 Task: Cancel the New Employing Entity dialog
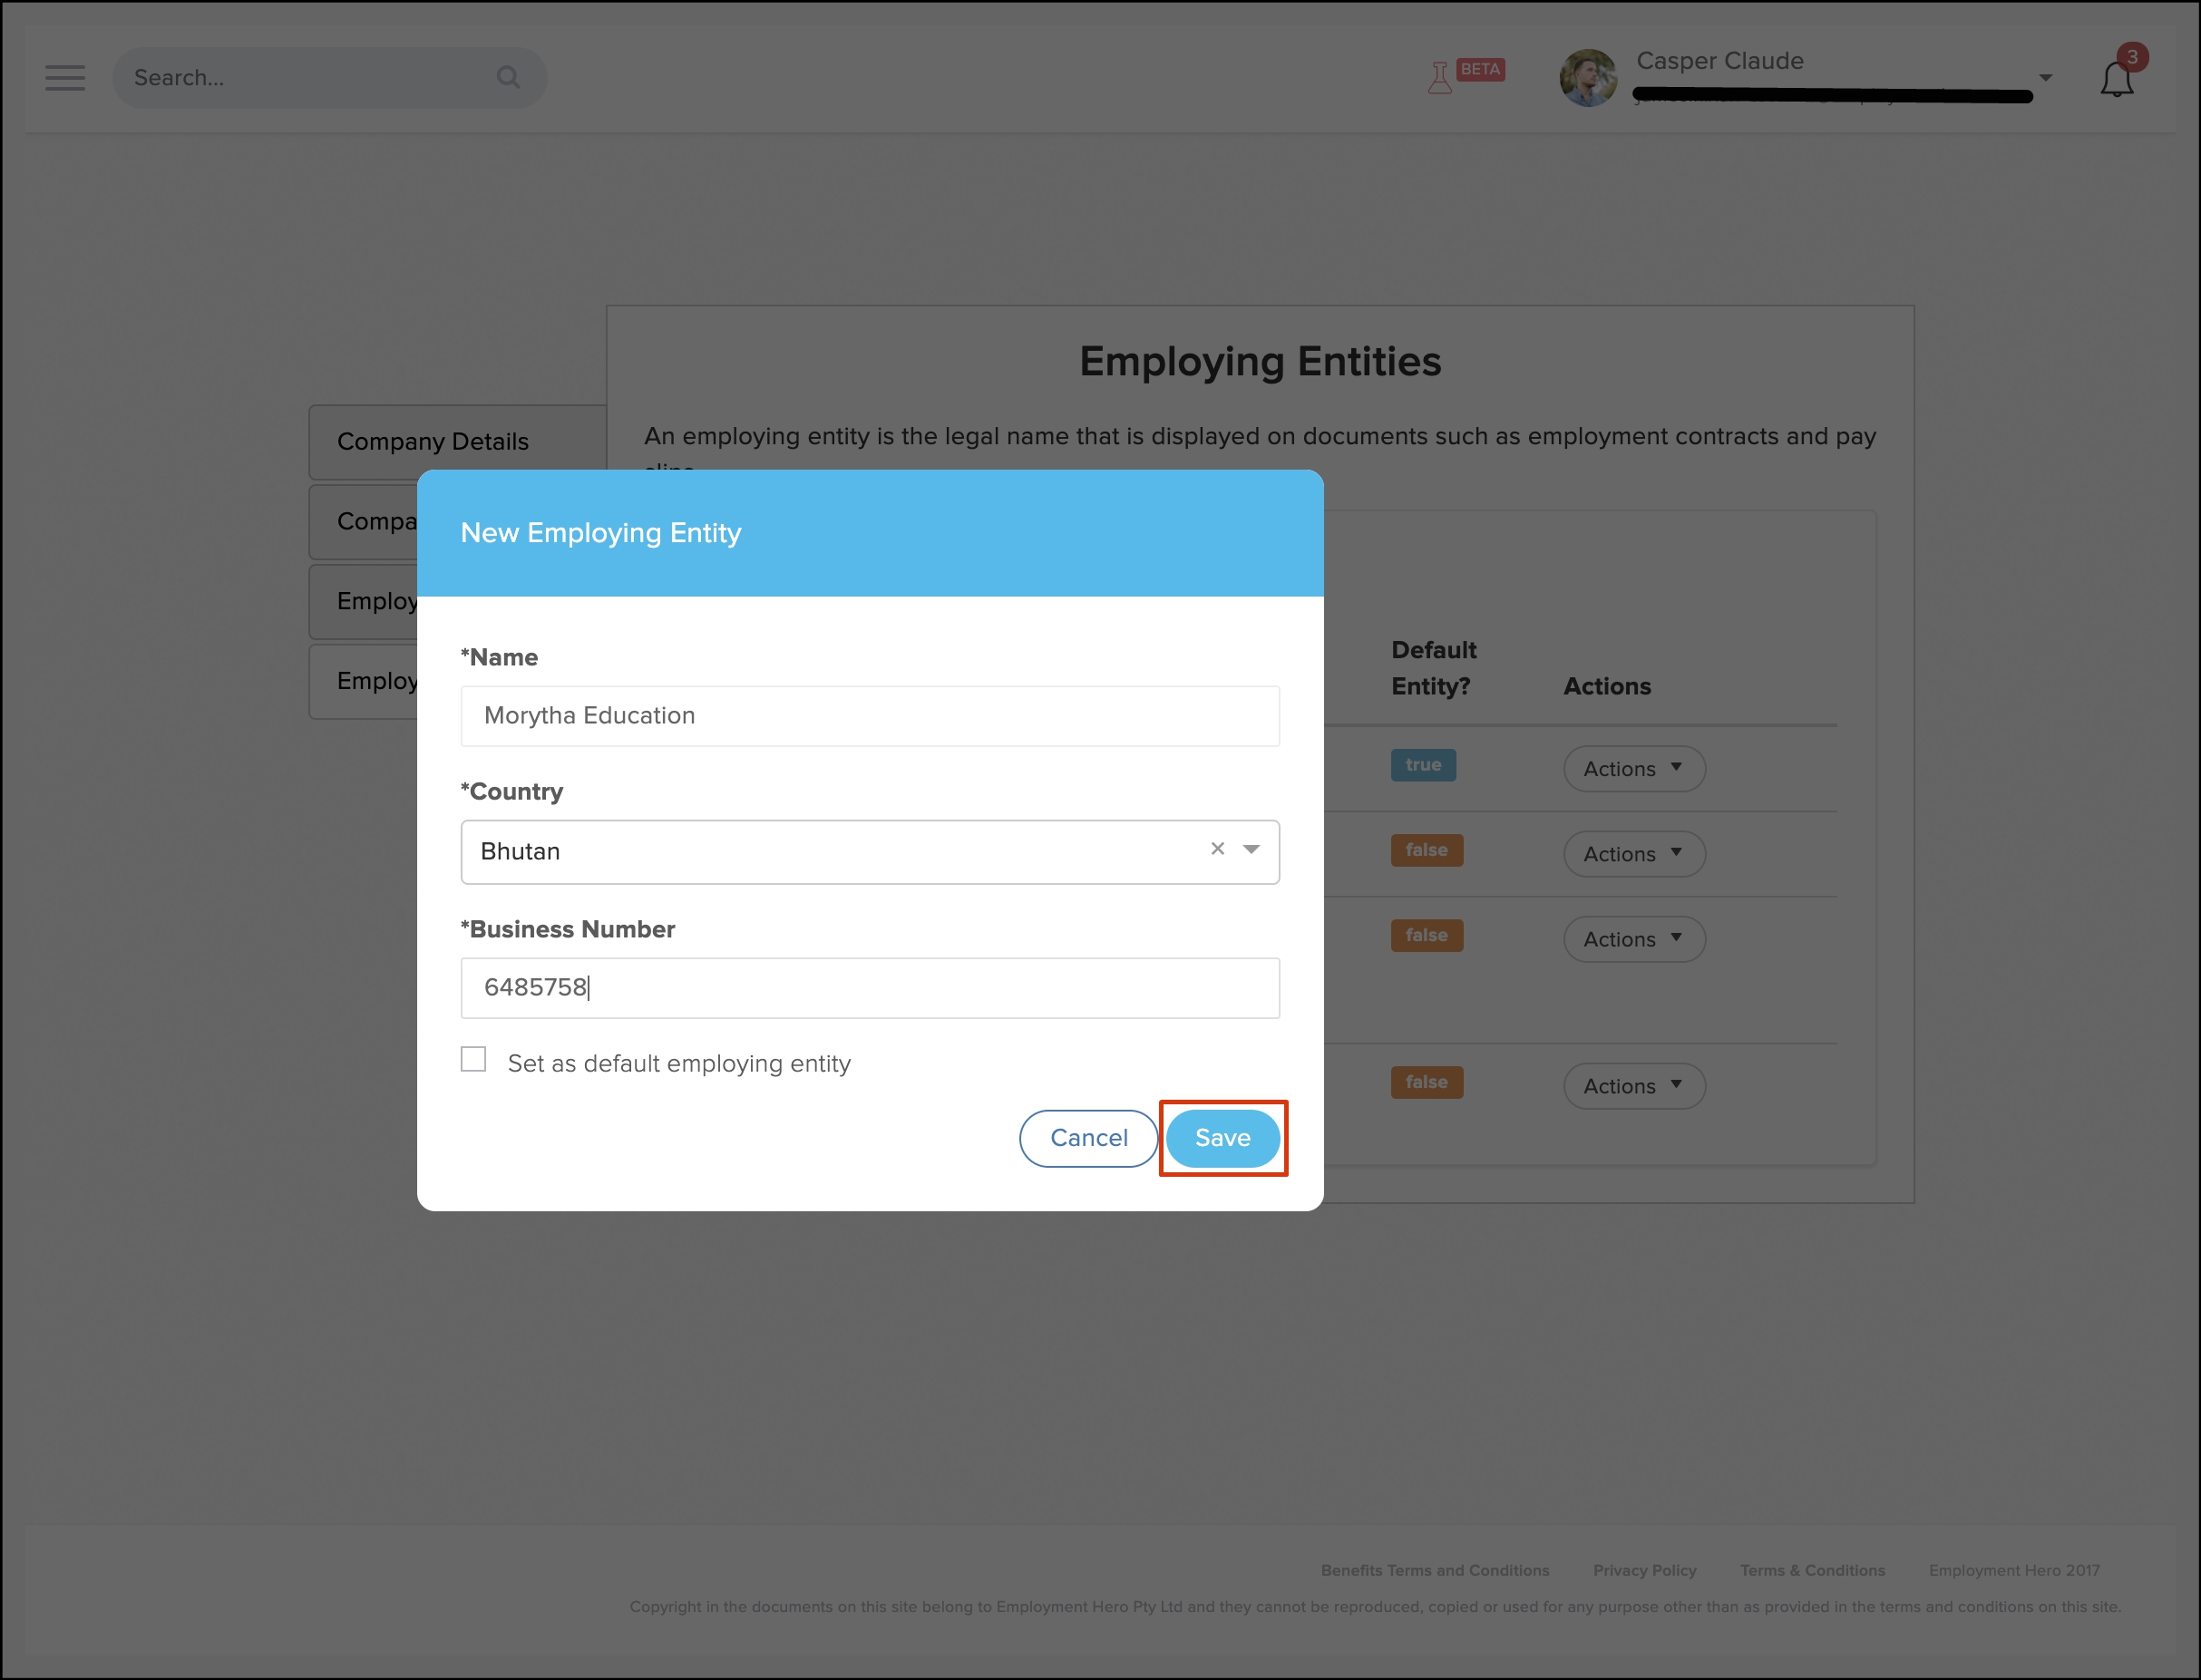(1088, 1138)
